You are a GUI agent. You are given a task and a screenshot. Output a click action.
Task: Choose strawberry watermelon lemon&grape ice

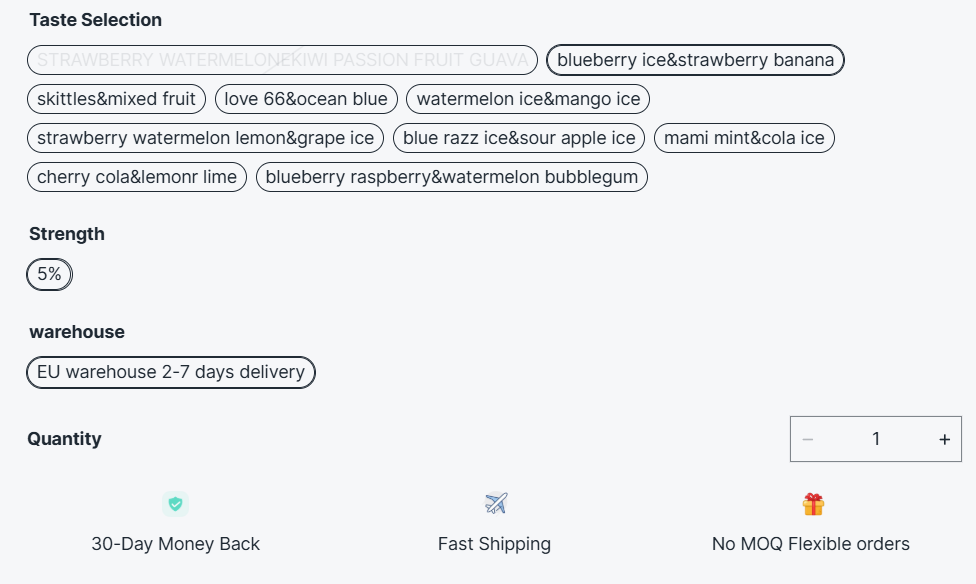tap(205, 138)
